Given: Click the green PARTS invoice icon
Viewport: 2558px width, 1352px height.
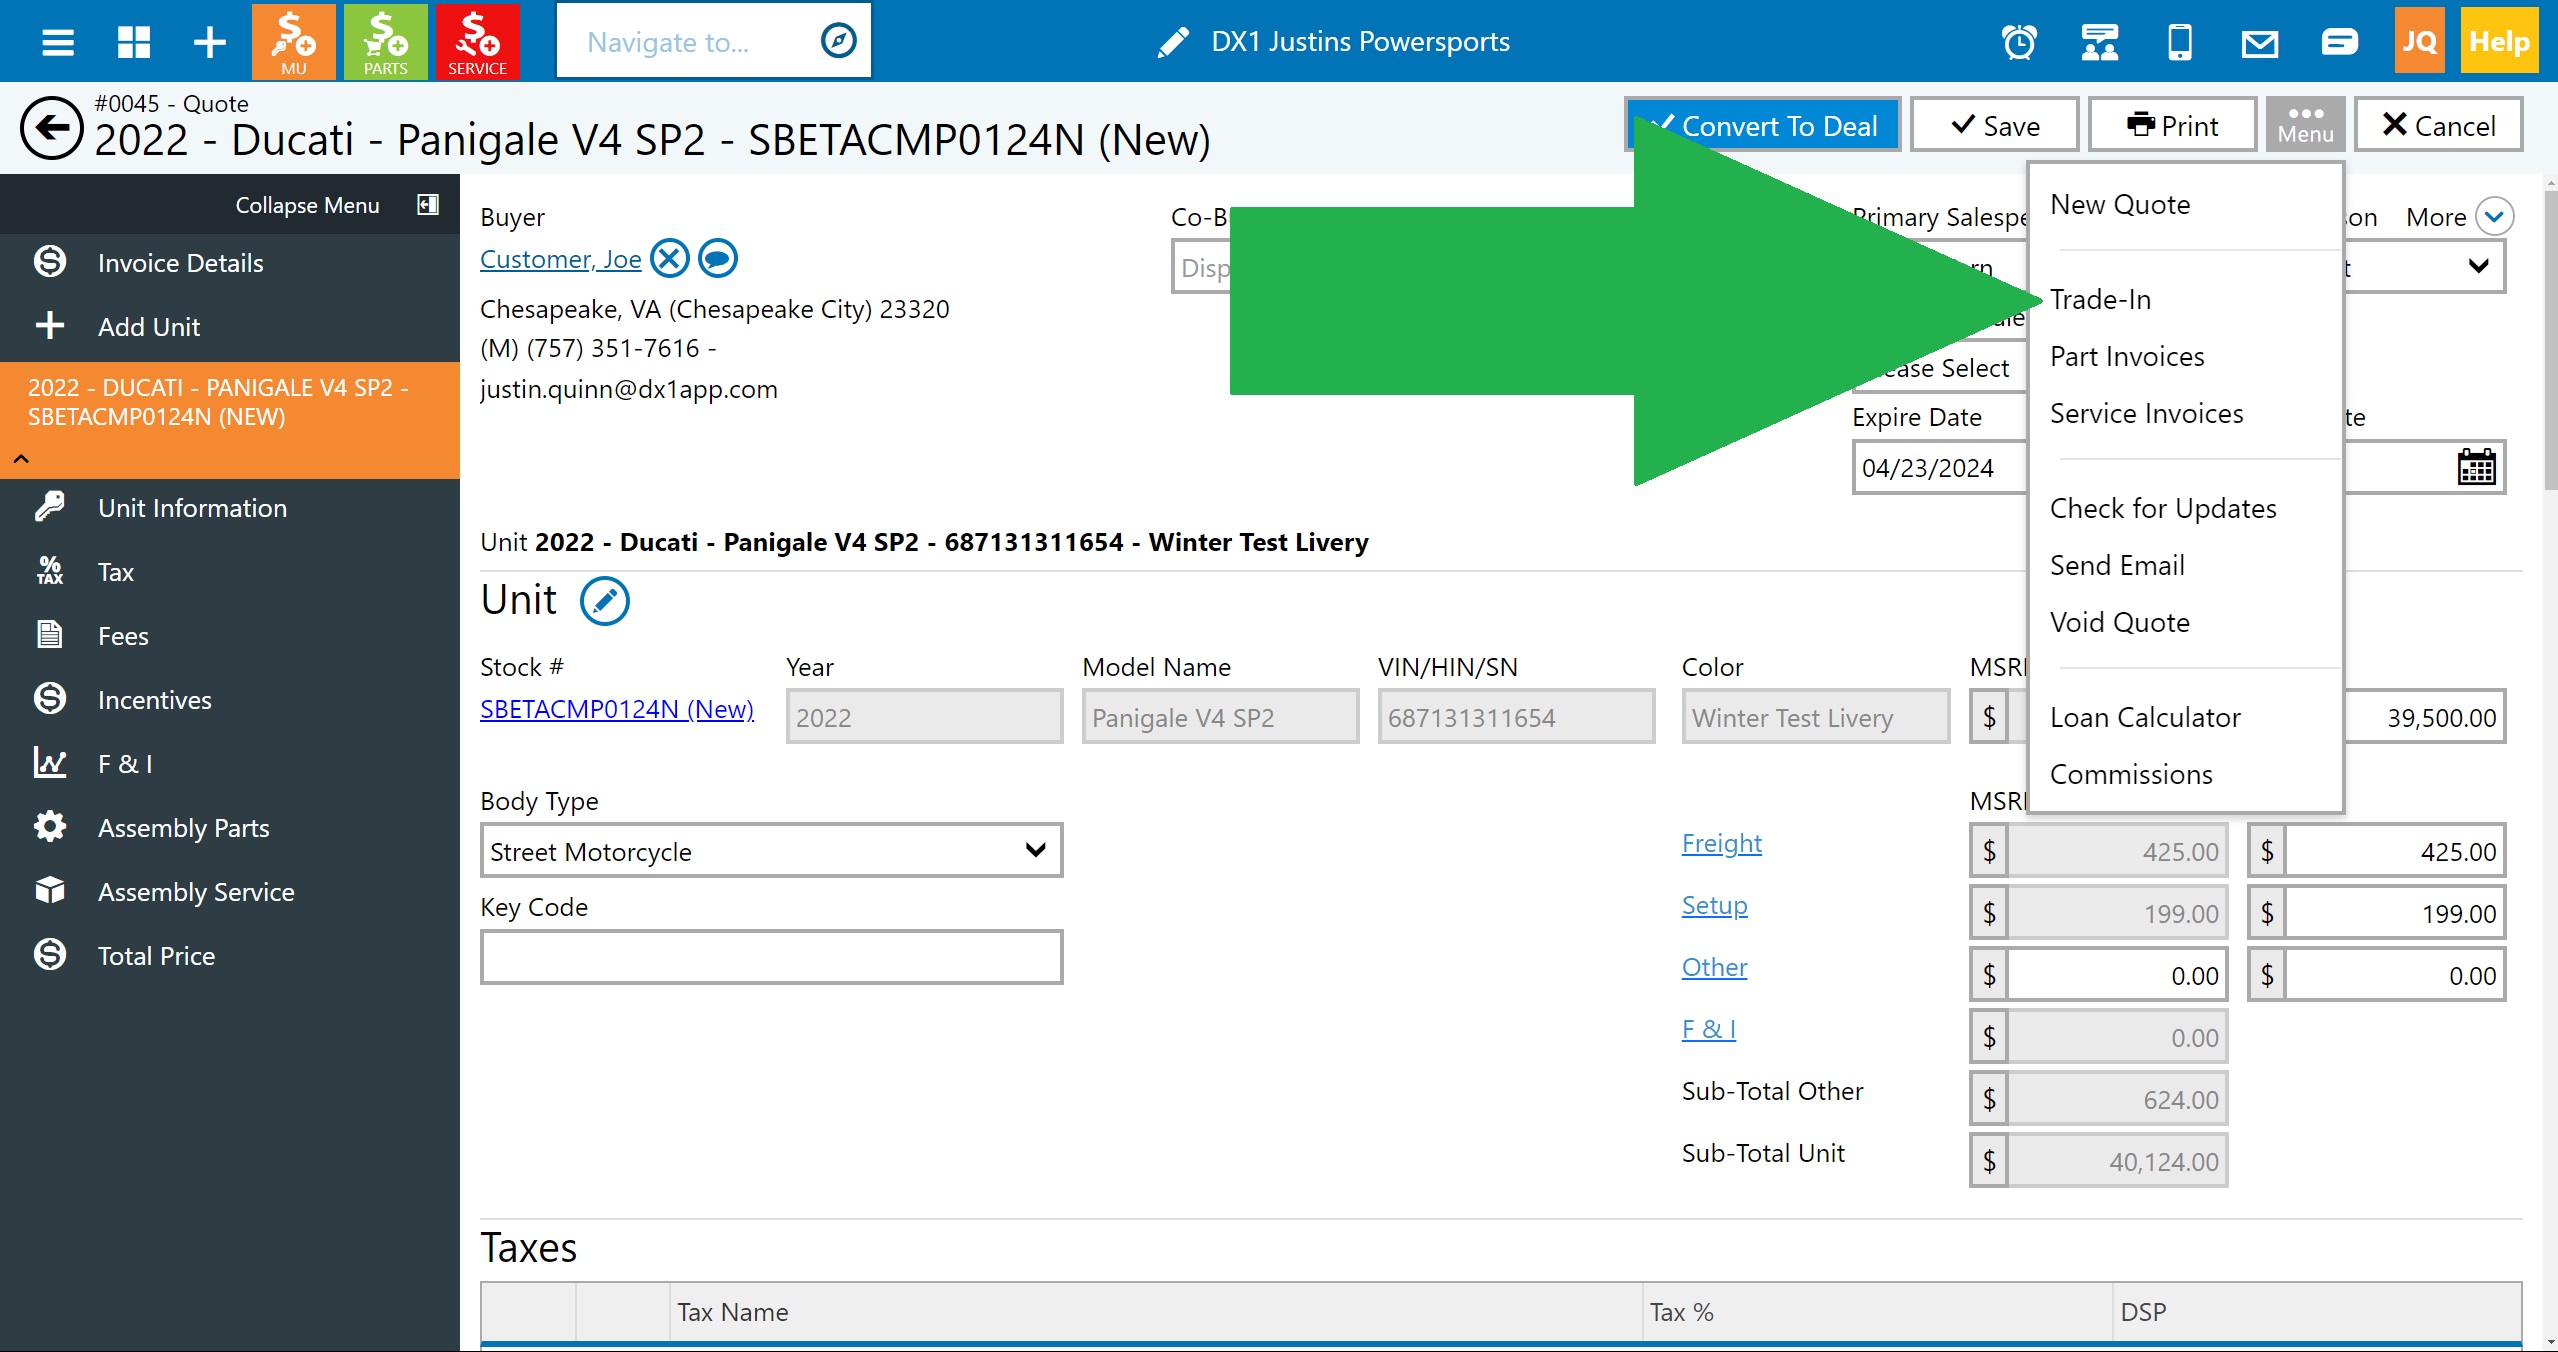Looking at the screenshot, I should click(x=385, y=41).
